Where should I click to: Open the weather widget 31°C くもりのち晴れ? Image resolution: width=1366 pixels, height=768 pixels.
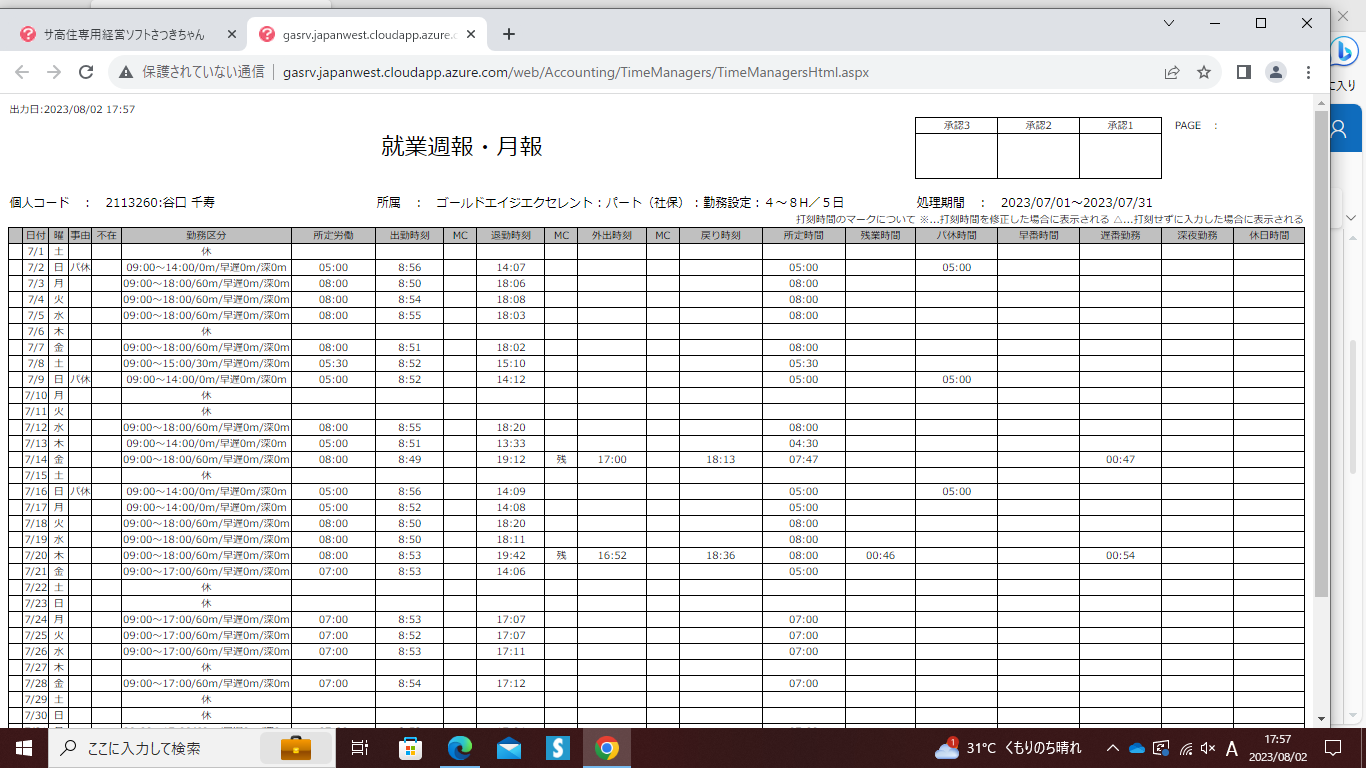[1008, 748]
